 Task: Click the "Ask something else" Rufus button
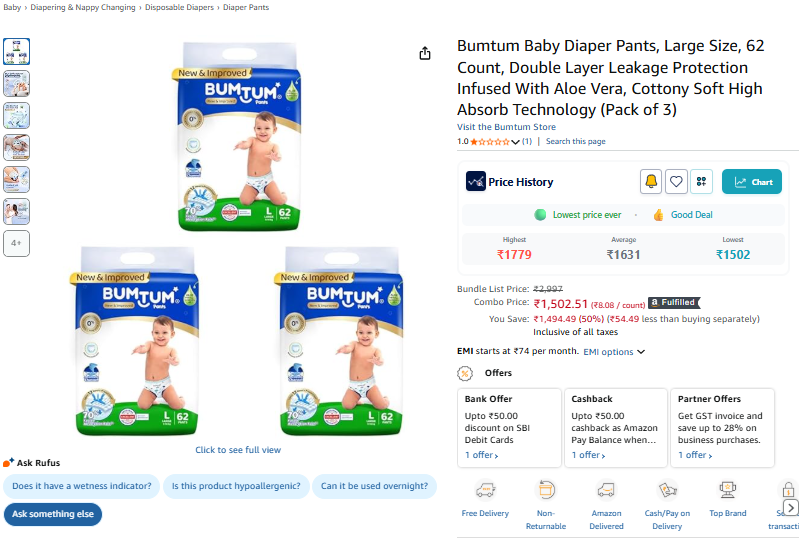(x=53, y=514)
